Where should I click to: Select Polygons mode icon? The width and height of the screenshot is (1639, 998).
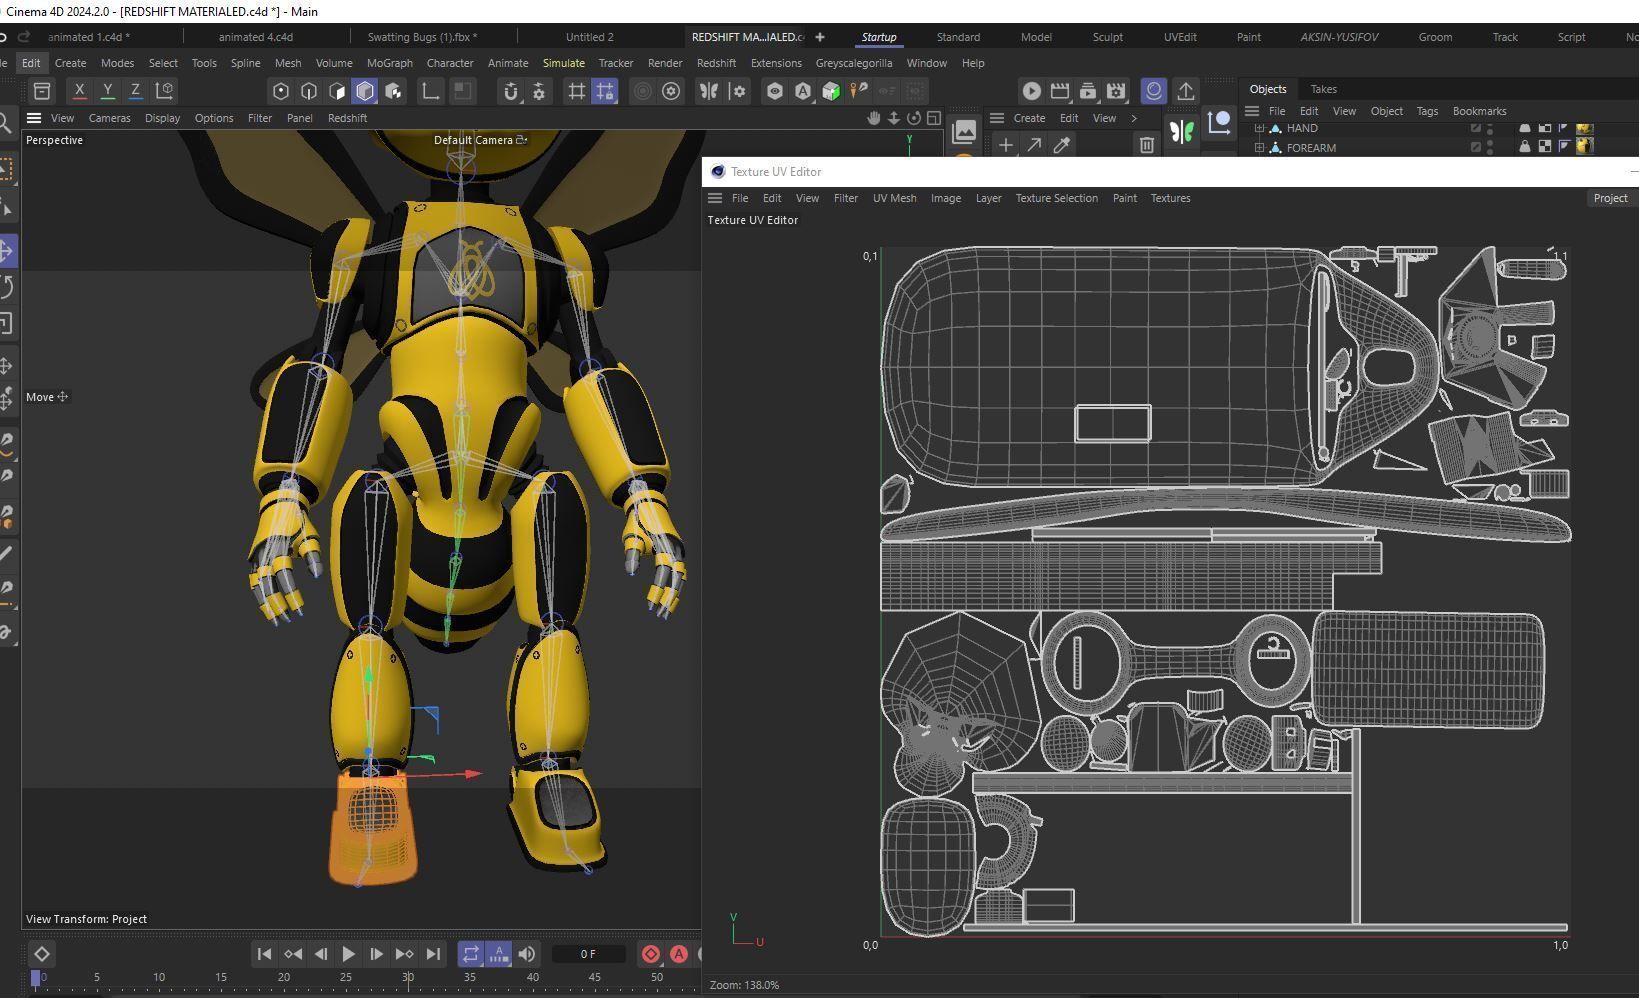[337, 91]
